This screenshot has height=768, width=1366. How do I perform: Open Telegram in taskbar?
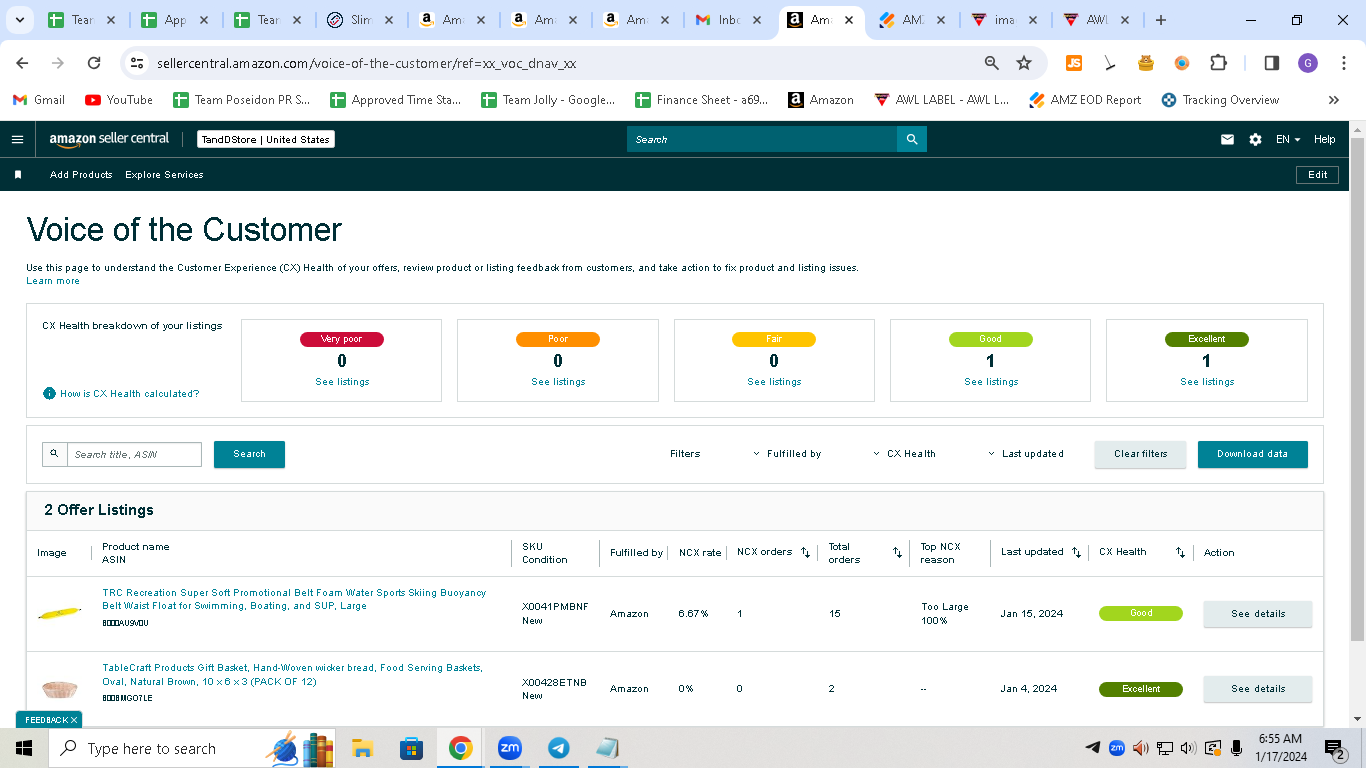(x=559, y=748)
